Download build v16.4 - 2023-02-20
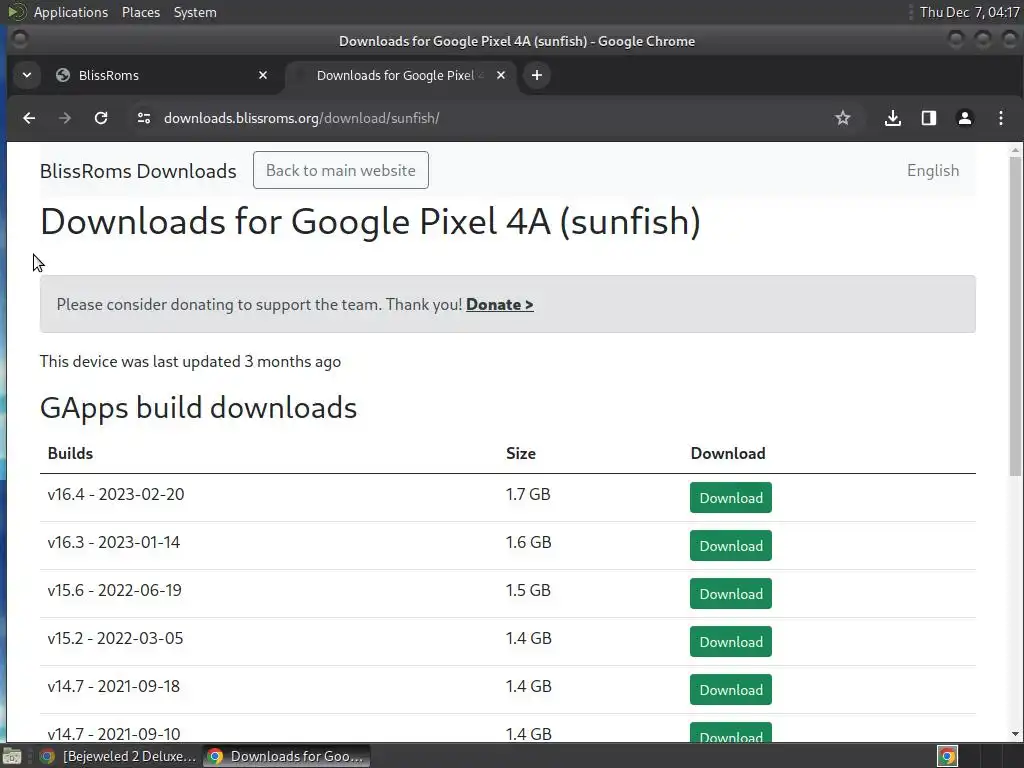Viewport: 1024px width, 768px height. click(x=731, y=498)
